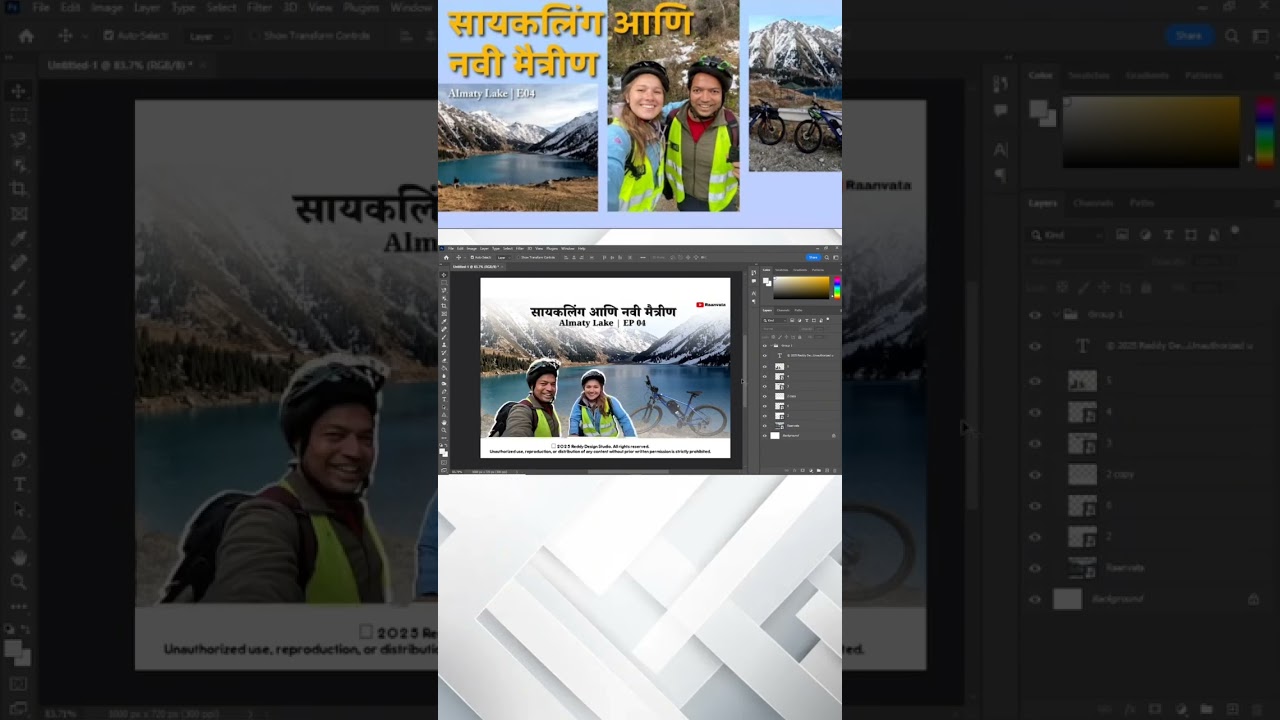This screenshot has height=720, width=1280.
Task: Open Image menu in large dimmed Photoshop window
Action: click(106, 7)
